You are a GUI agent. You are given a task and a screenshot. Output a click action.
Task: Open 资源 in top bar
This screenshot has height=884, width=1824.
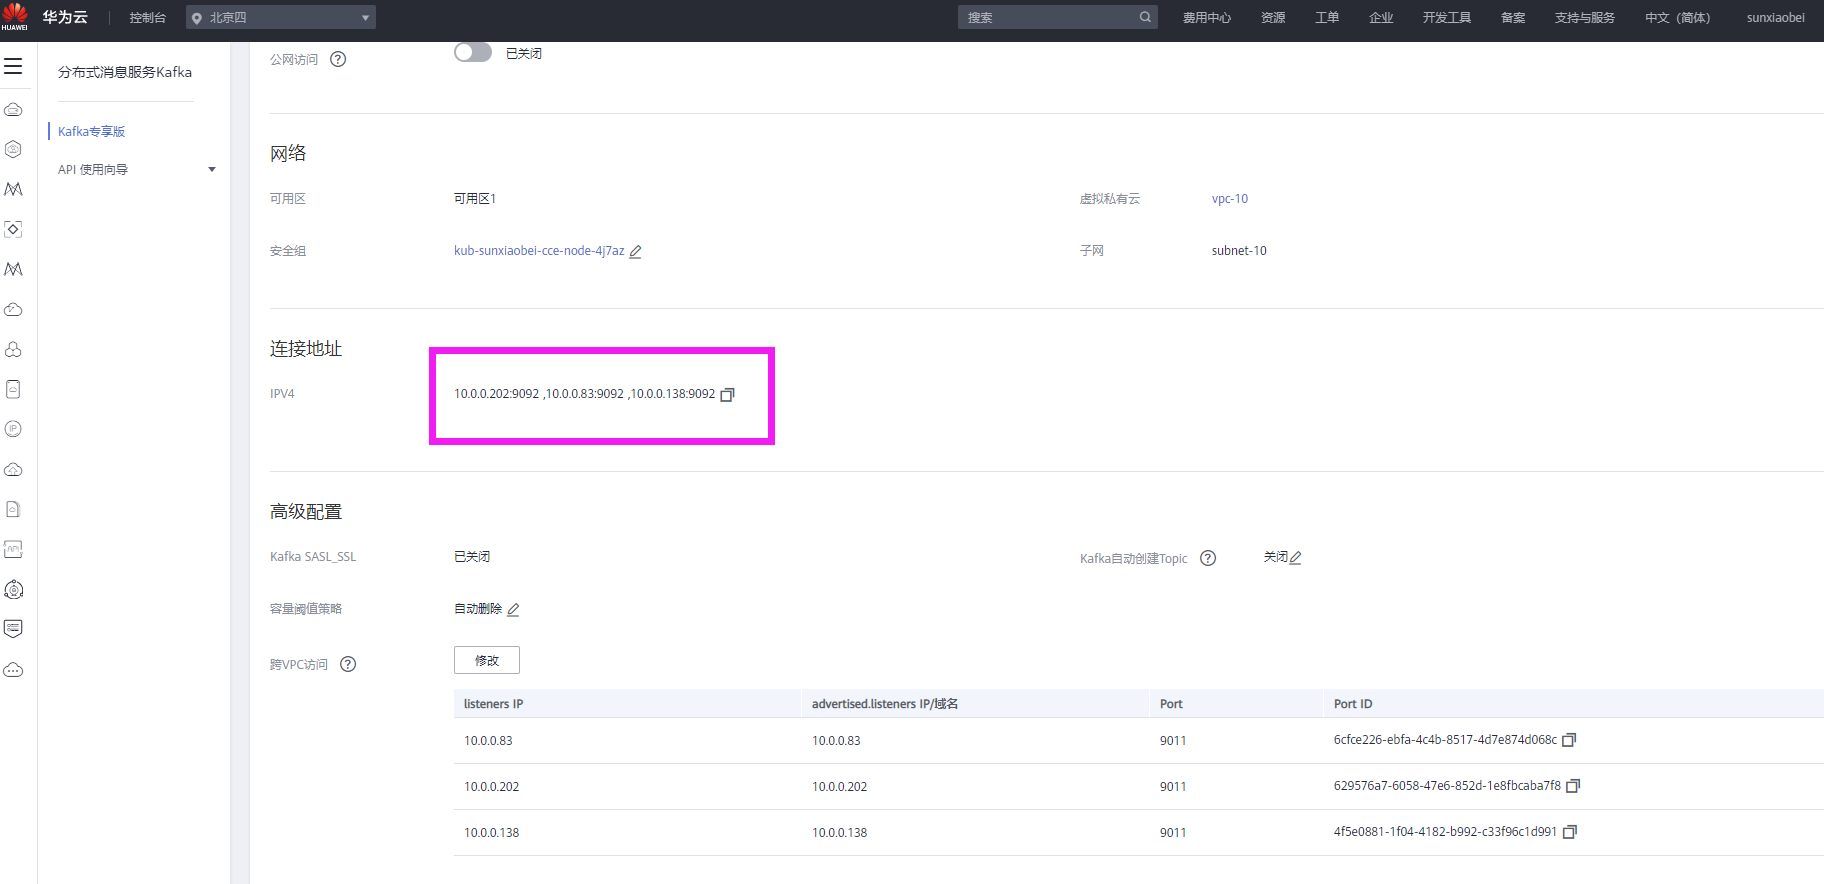(x=1273, y=17)
